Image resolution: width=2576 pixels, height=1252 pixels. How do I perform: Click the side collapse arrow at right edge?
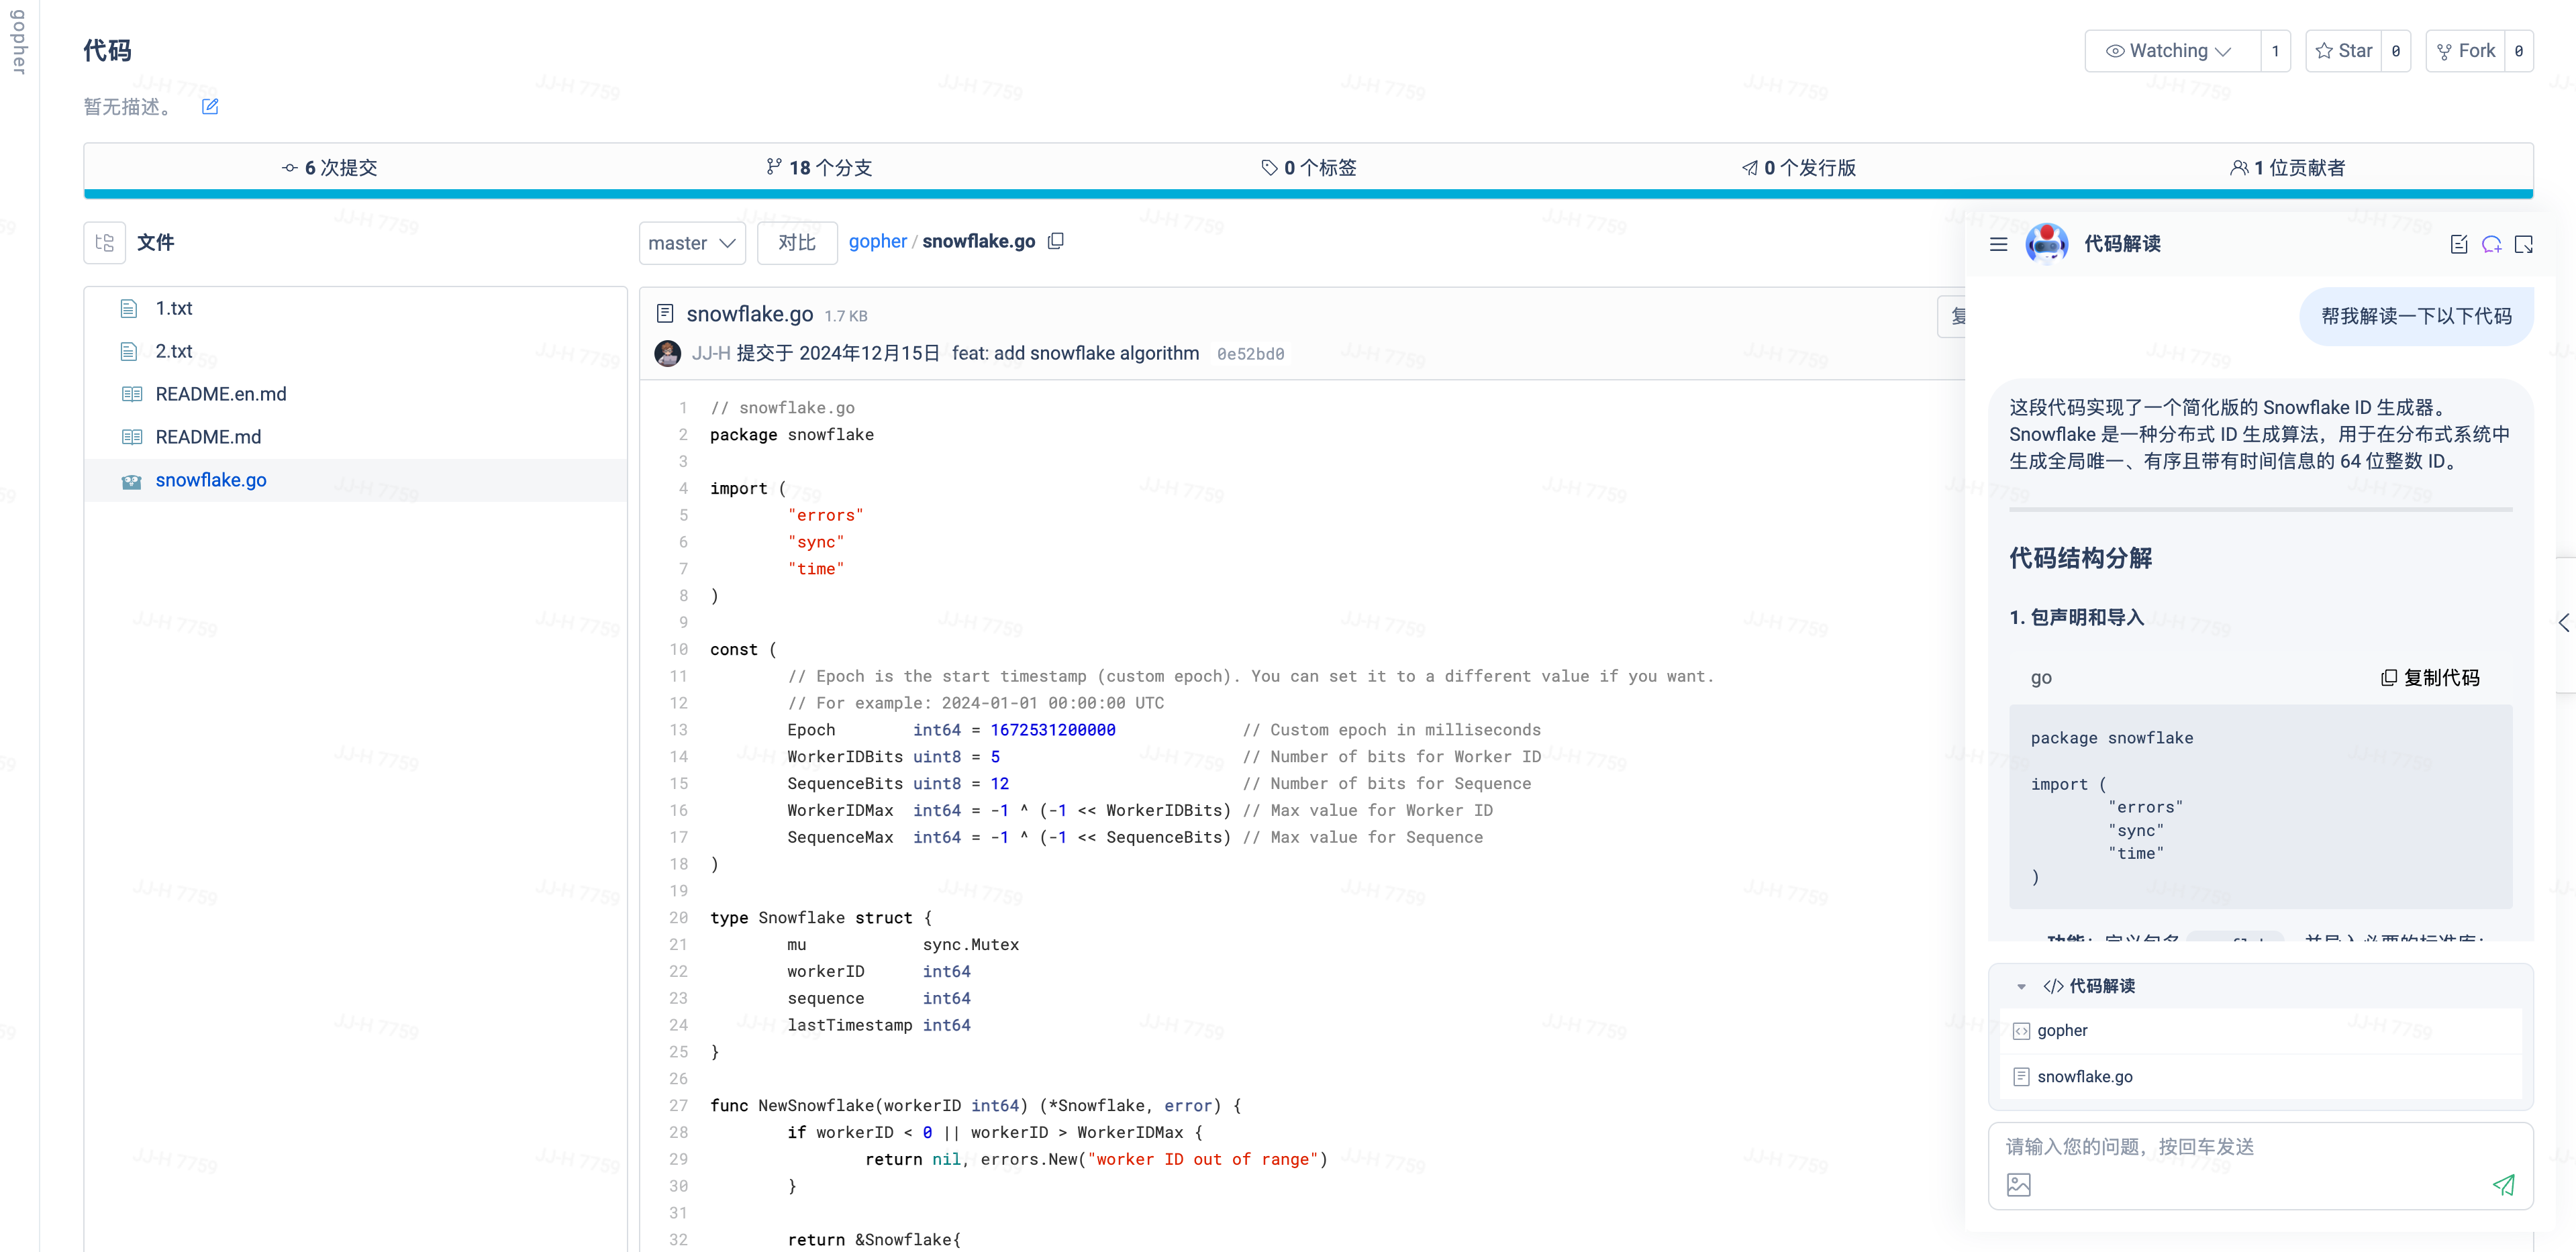(x=2564, y=623)
